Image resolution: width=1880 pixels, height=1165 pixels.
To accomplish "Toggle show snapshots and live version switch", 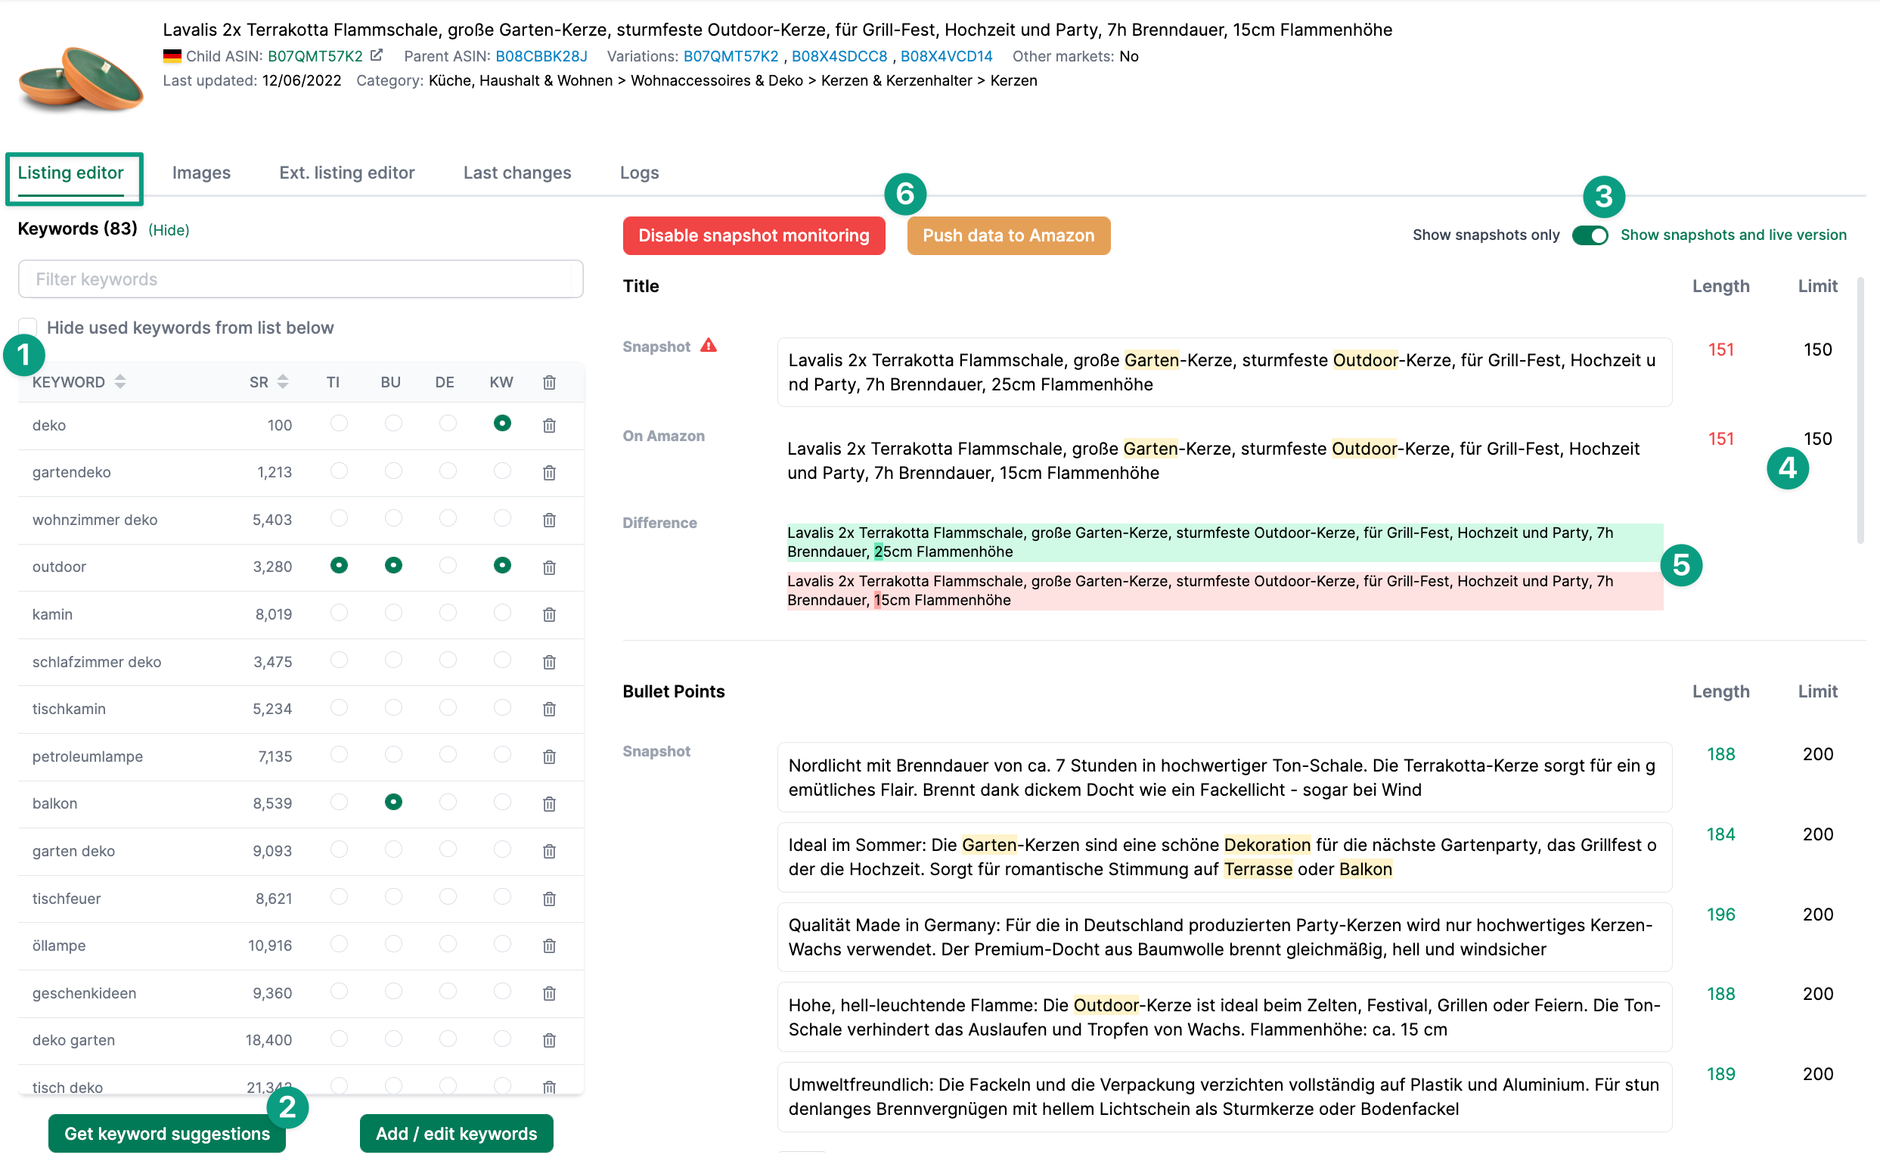I will pos(1590,235).
